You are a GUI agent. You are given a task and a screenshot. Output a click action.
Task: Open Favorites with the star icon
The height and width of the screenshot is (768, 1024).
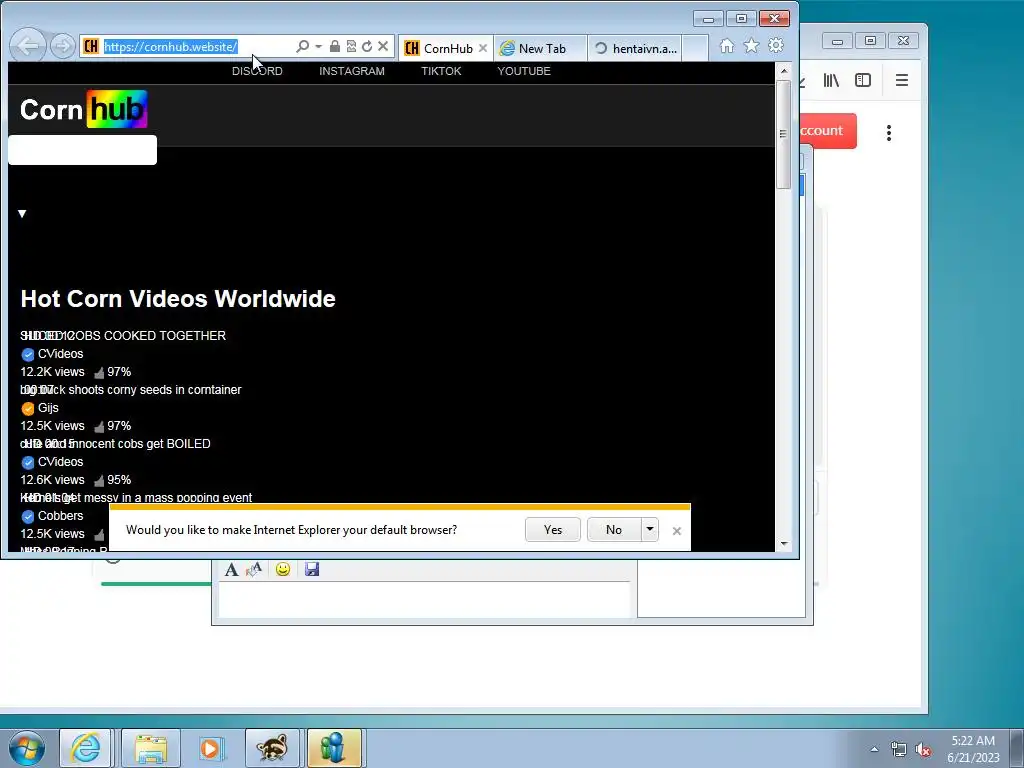(x=752, y=46)
